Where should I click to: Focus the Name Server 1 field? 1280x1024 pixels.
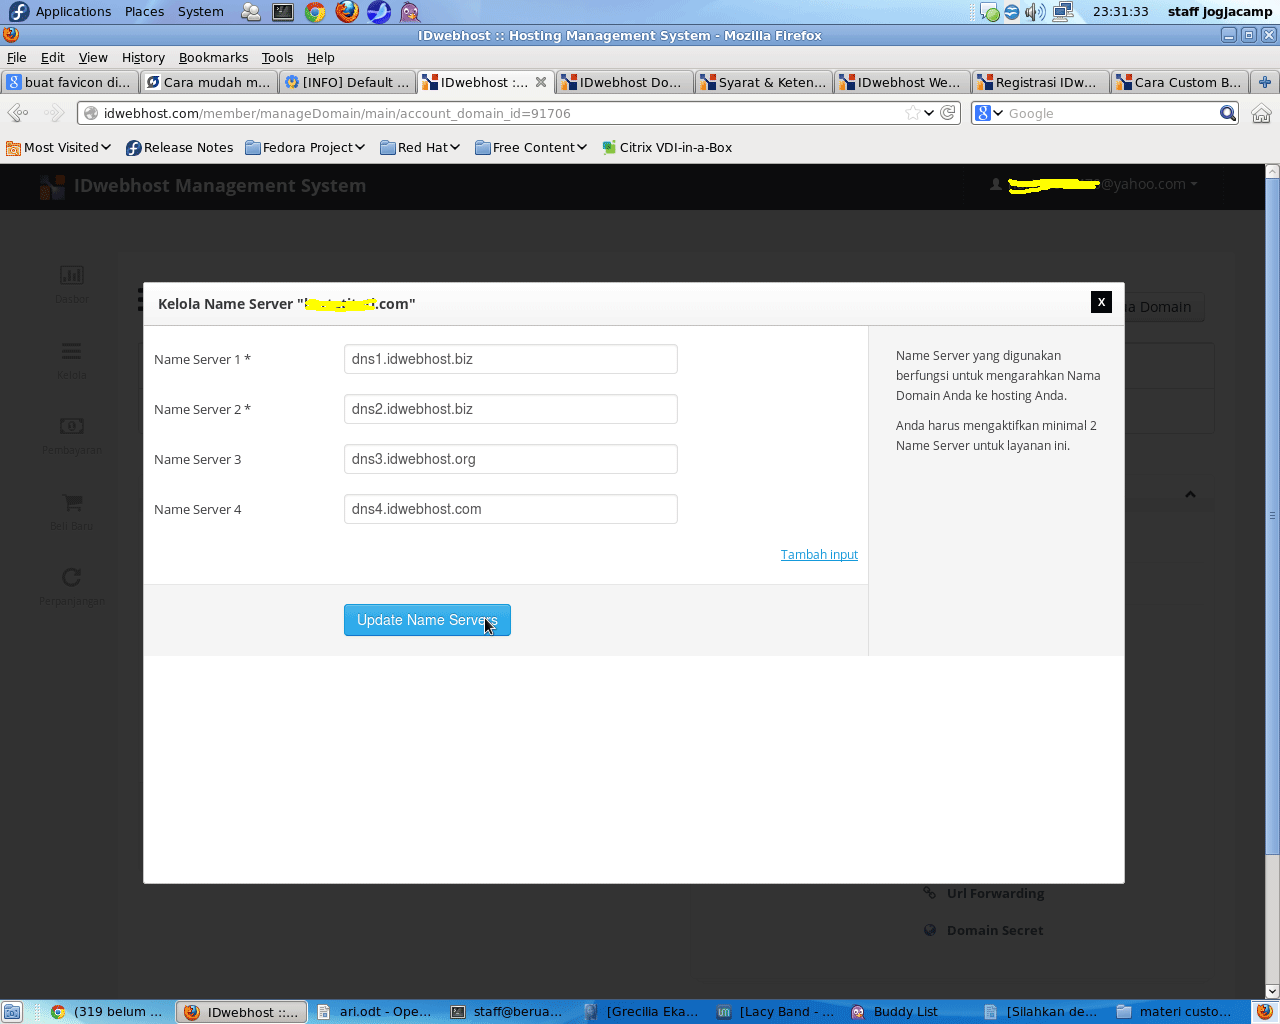[510, 359]
